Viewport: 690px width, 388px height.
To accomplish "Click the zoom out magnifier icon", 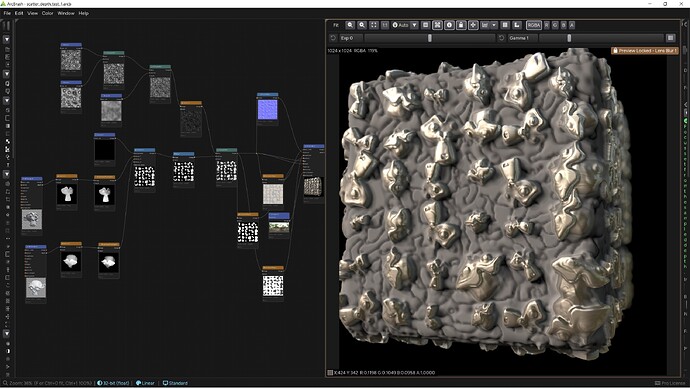I will point(350,25).
